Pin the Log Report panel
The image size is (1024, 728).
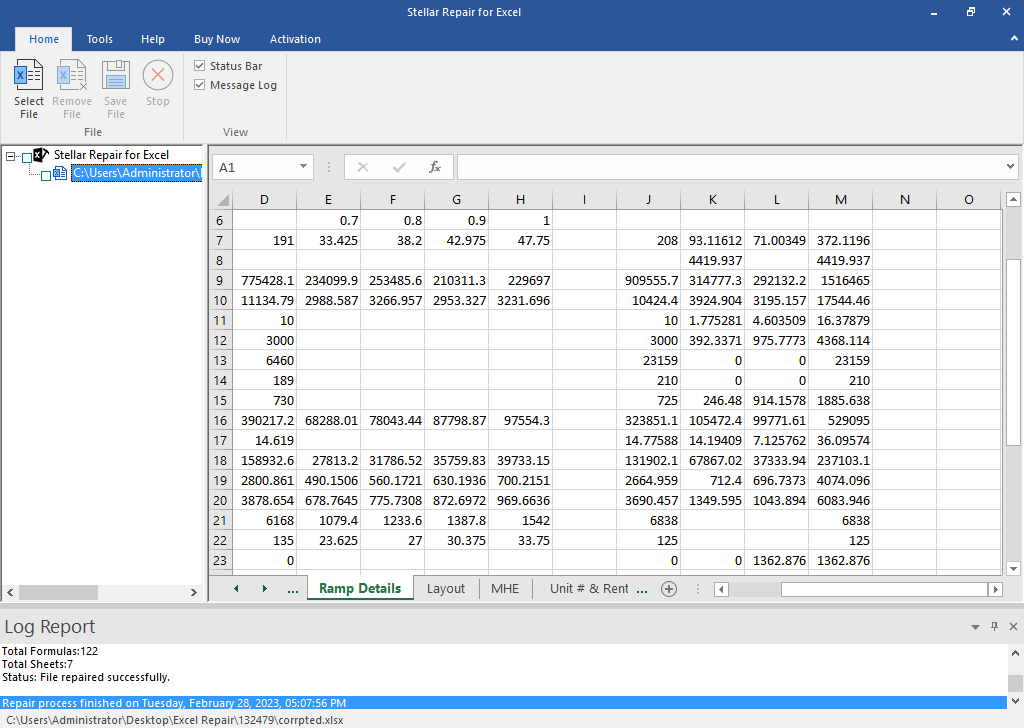[995, 627]
